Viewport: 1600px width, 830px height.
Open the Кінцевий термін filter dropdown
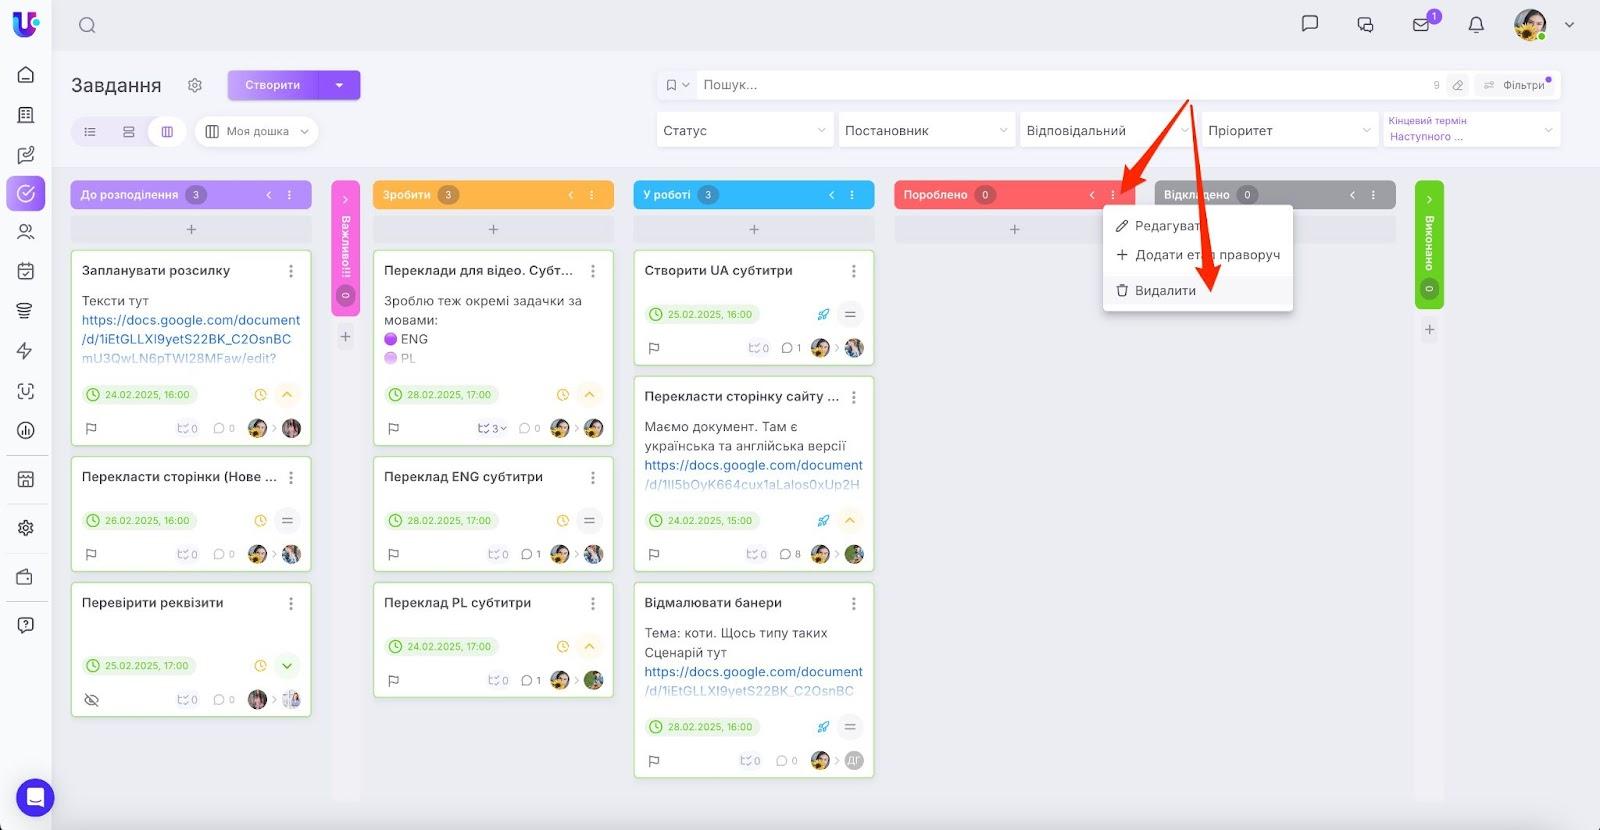[1472, 130]
